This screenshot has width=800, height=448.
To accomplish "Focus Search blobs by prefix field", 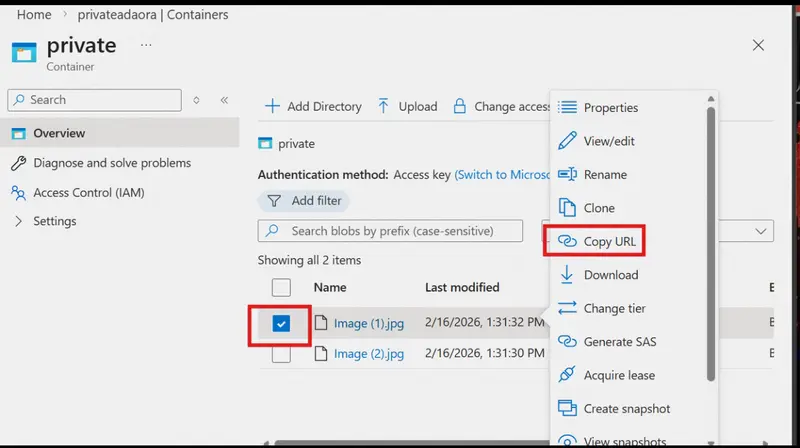I will pyautogui.click(x=390, y=231).
